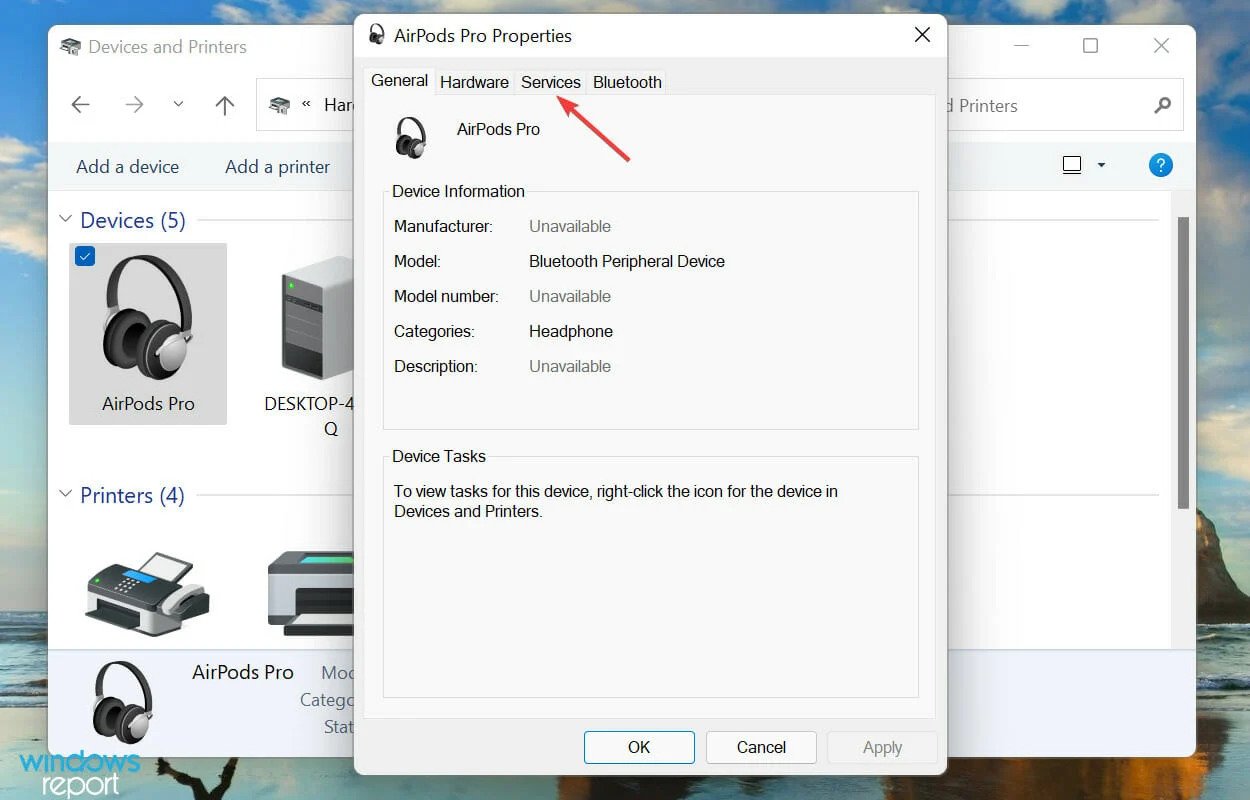
Task: Go back with the left arrow
Action: coord(81,105)
